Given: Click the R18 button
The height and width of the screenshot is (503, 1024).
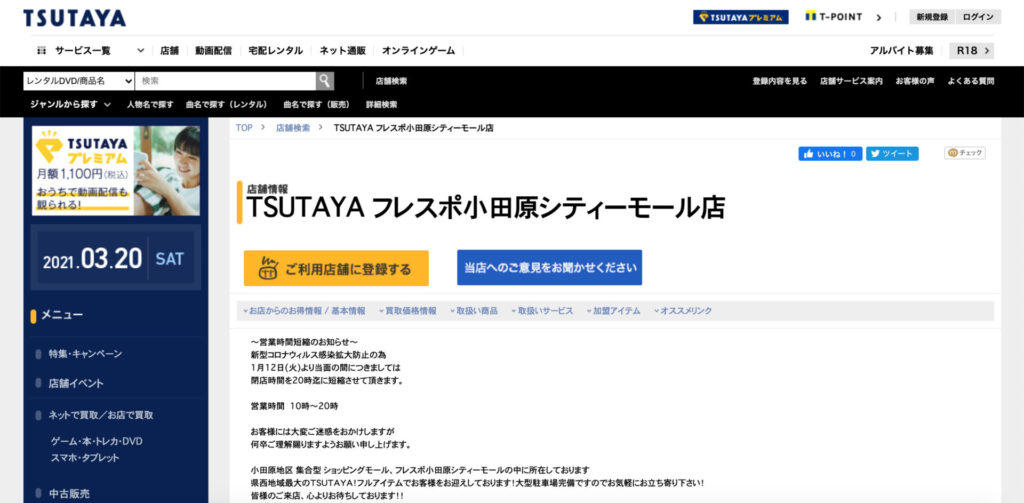Looking at the screenshot, I should point(972,50).
